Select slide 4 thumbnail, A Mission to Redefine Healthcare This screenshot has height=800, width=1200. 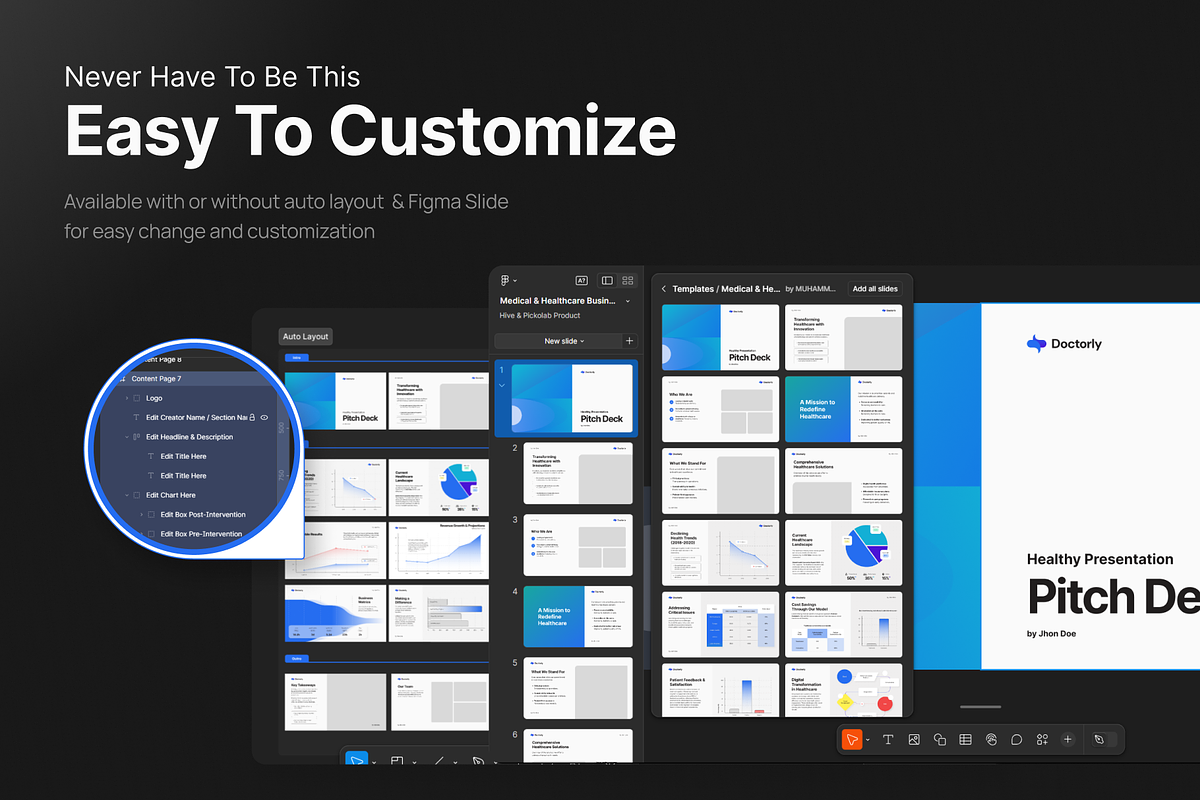tap(578, 617)
